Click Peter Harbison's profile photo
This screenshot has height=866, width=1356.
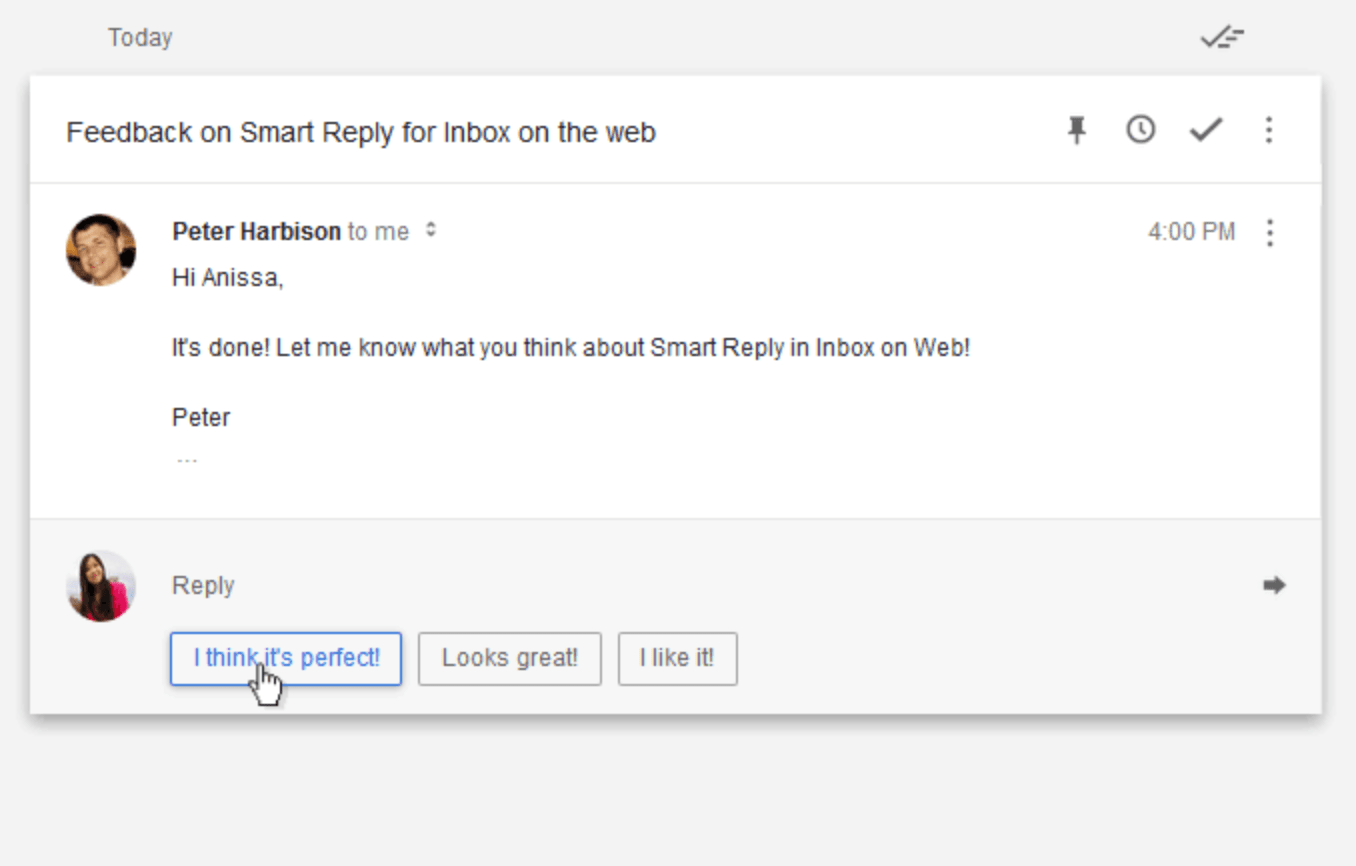click(101, 250)
